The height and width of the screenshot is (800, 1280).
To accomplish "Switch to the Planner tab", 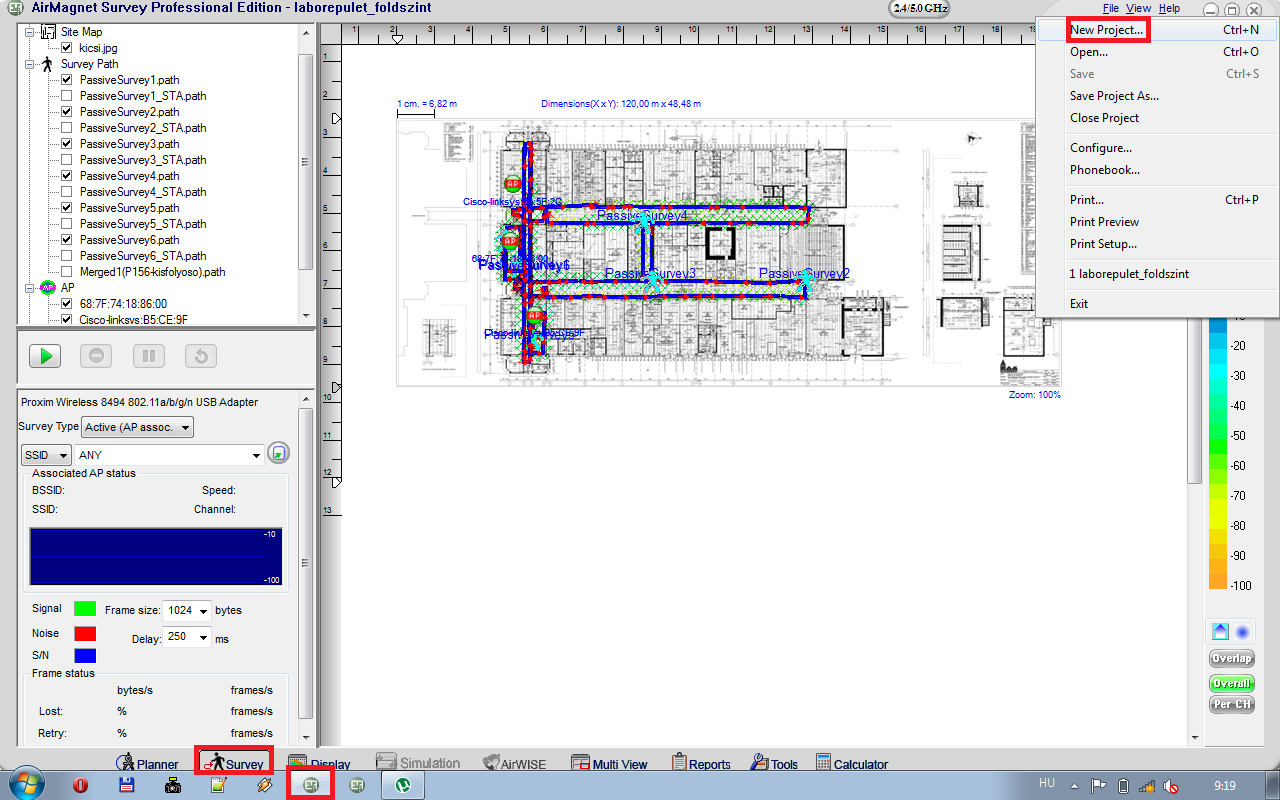I will click(147, 764).
